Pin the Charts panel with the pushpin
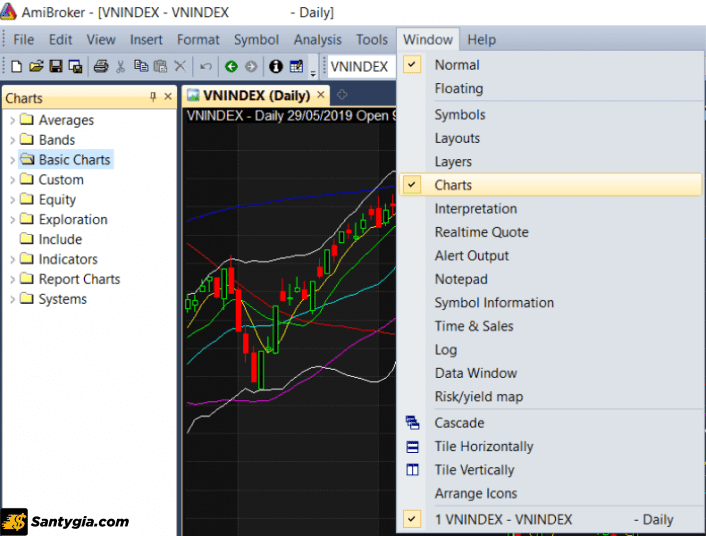Image resolution: width=706 pixels, height=536 pixels. 153,96
